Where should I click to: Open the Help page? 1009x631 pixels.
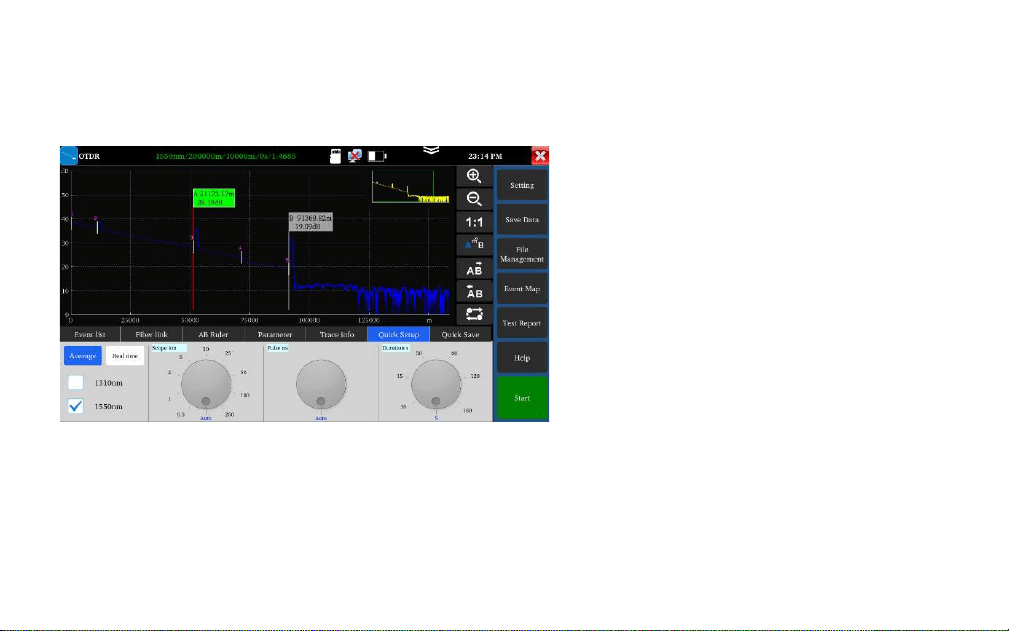(x=522, y=358)
